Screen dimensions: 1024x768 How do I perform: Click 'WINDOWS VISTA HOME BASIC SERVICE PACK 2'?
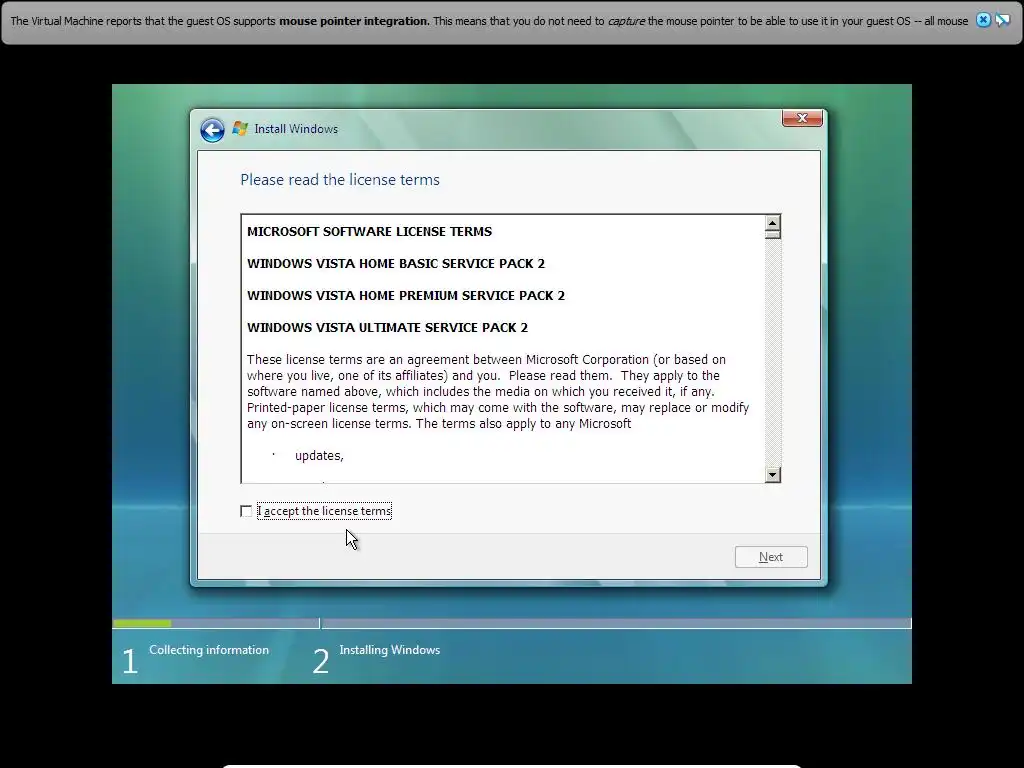tap(396, 264)
